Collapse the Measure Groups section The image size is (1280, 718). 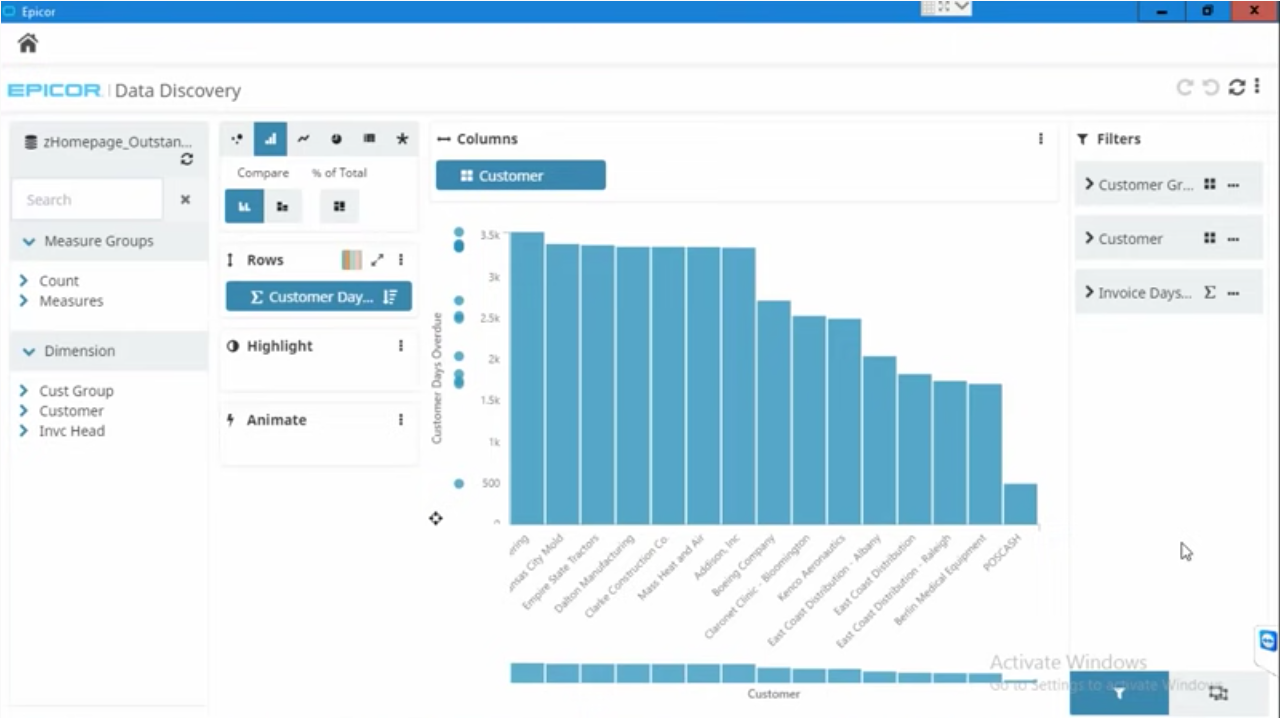point(29,241)
